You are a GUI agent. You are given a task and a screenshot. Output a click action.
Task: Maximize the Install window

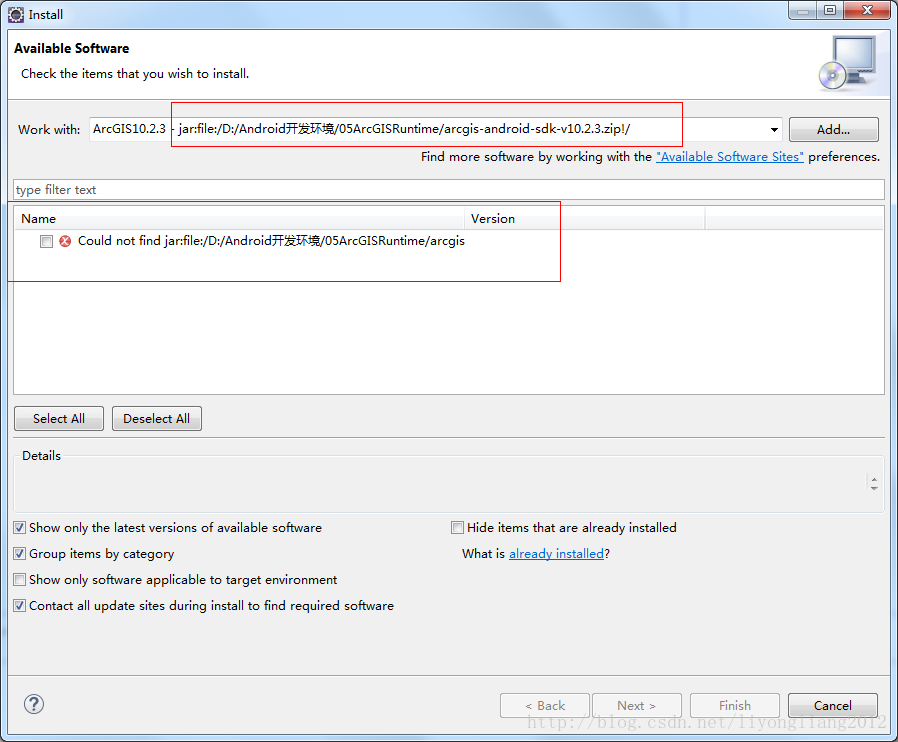tap(830, 10)
